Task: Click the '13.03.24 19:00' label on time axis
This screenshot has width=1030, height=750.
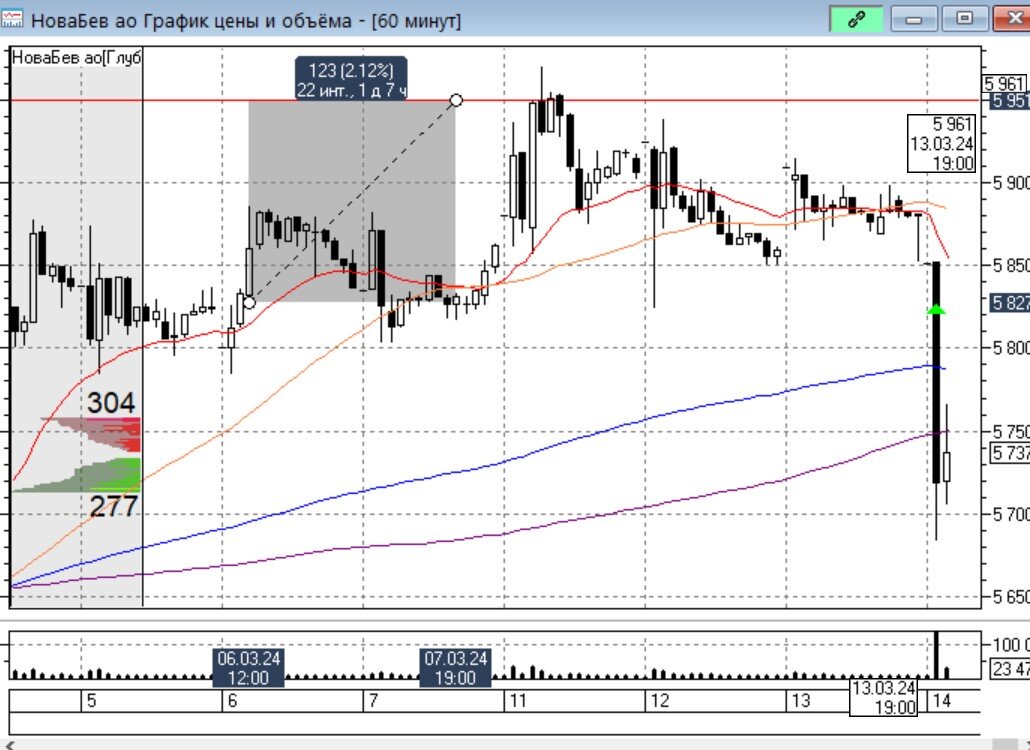Action: point(884,697)
